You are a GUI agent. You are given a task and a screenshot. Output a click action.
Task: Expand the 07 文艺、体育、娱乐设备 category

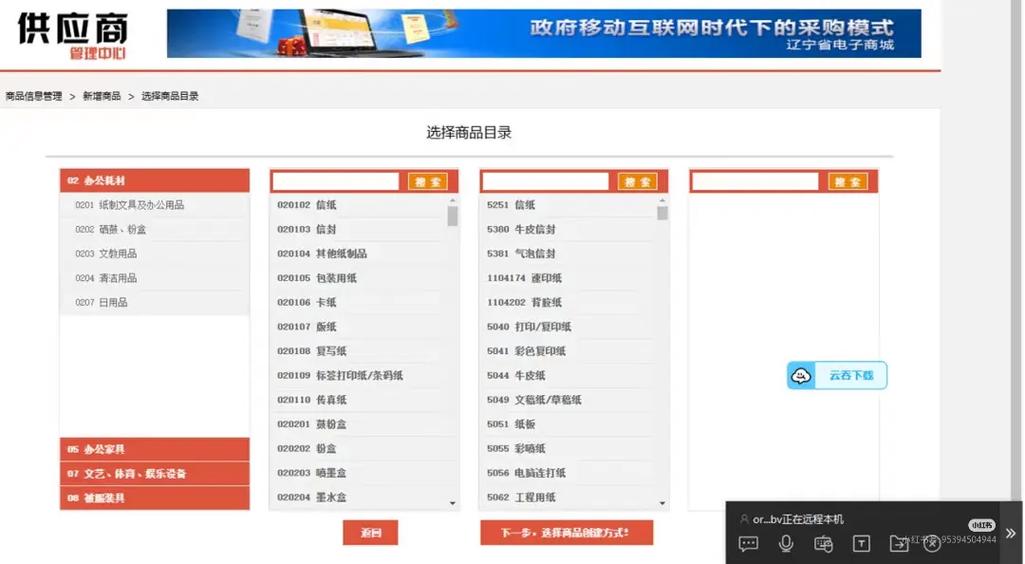[x=154, y=473]
